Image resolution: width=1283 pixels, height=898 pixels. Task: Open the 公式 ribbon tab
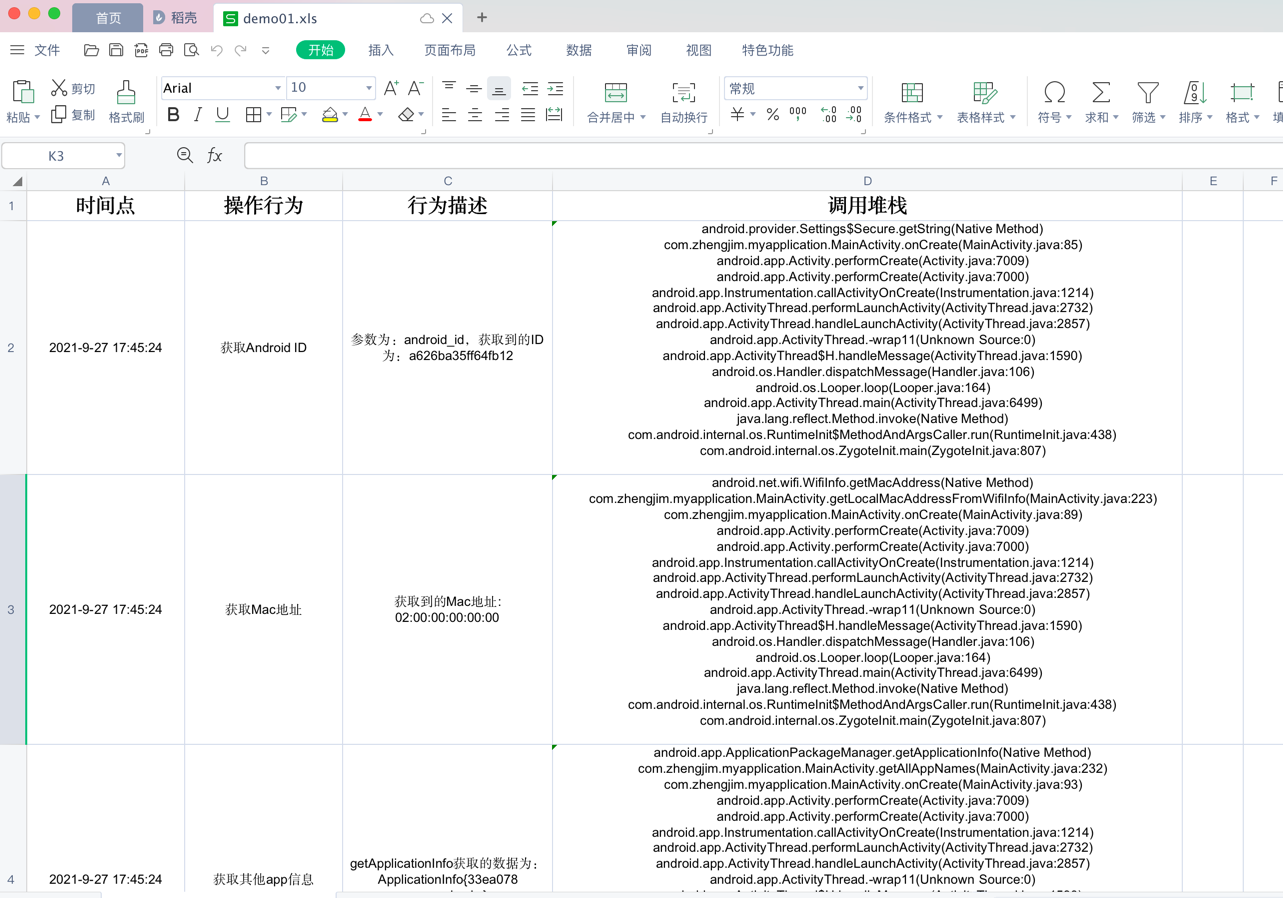coord(519,50)
